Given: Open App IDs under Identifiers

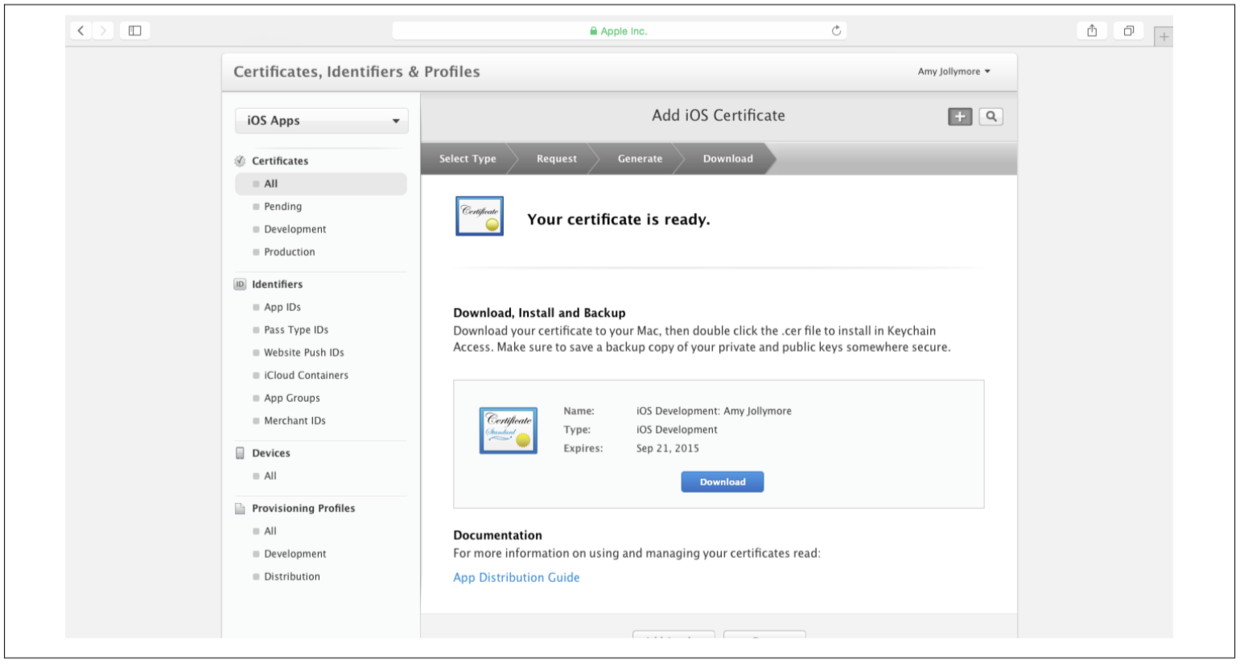Looking at the screenshot, I should [x=282, y=308].
